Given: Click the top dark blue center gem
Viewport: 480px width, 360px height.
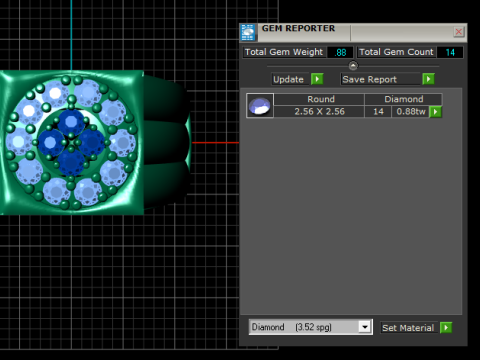Looking at the screenshot, I should tap(71, 122).
